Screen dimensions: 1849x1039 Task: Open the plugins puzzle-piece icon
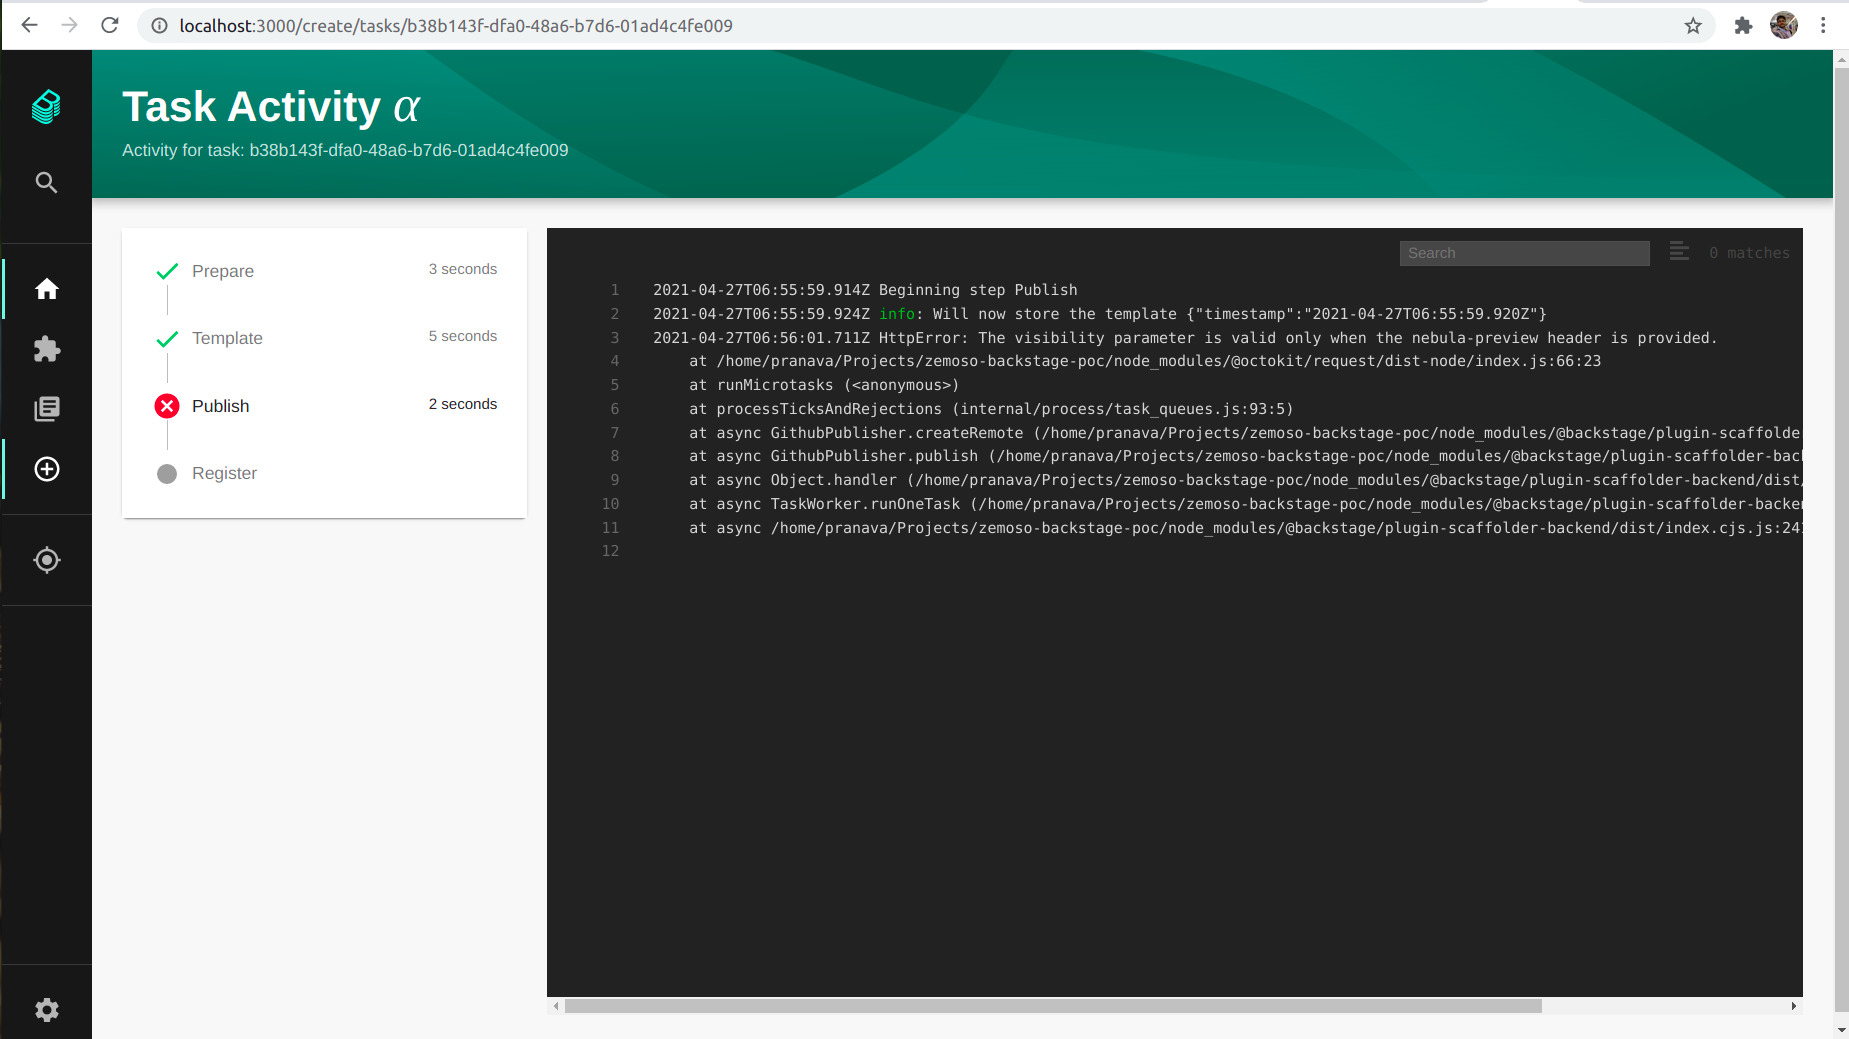tap(46, 349)
